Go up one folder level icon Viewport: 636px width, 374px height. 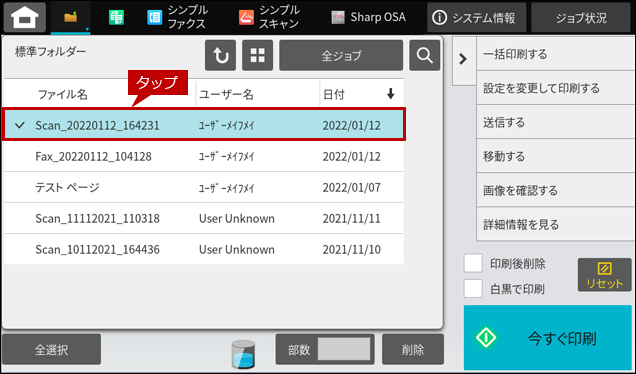click(220, 55)
